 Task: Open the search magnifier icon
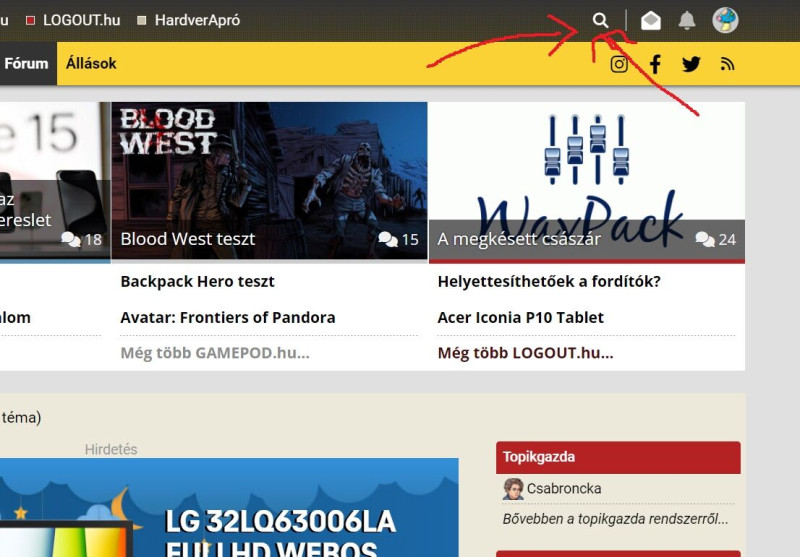pyautogui.click(x=601, y=20)
